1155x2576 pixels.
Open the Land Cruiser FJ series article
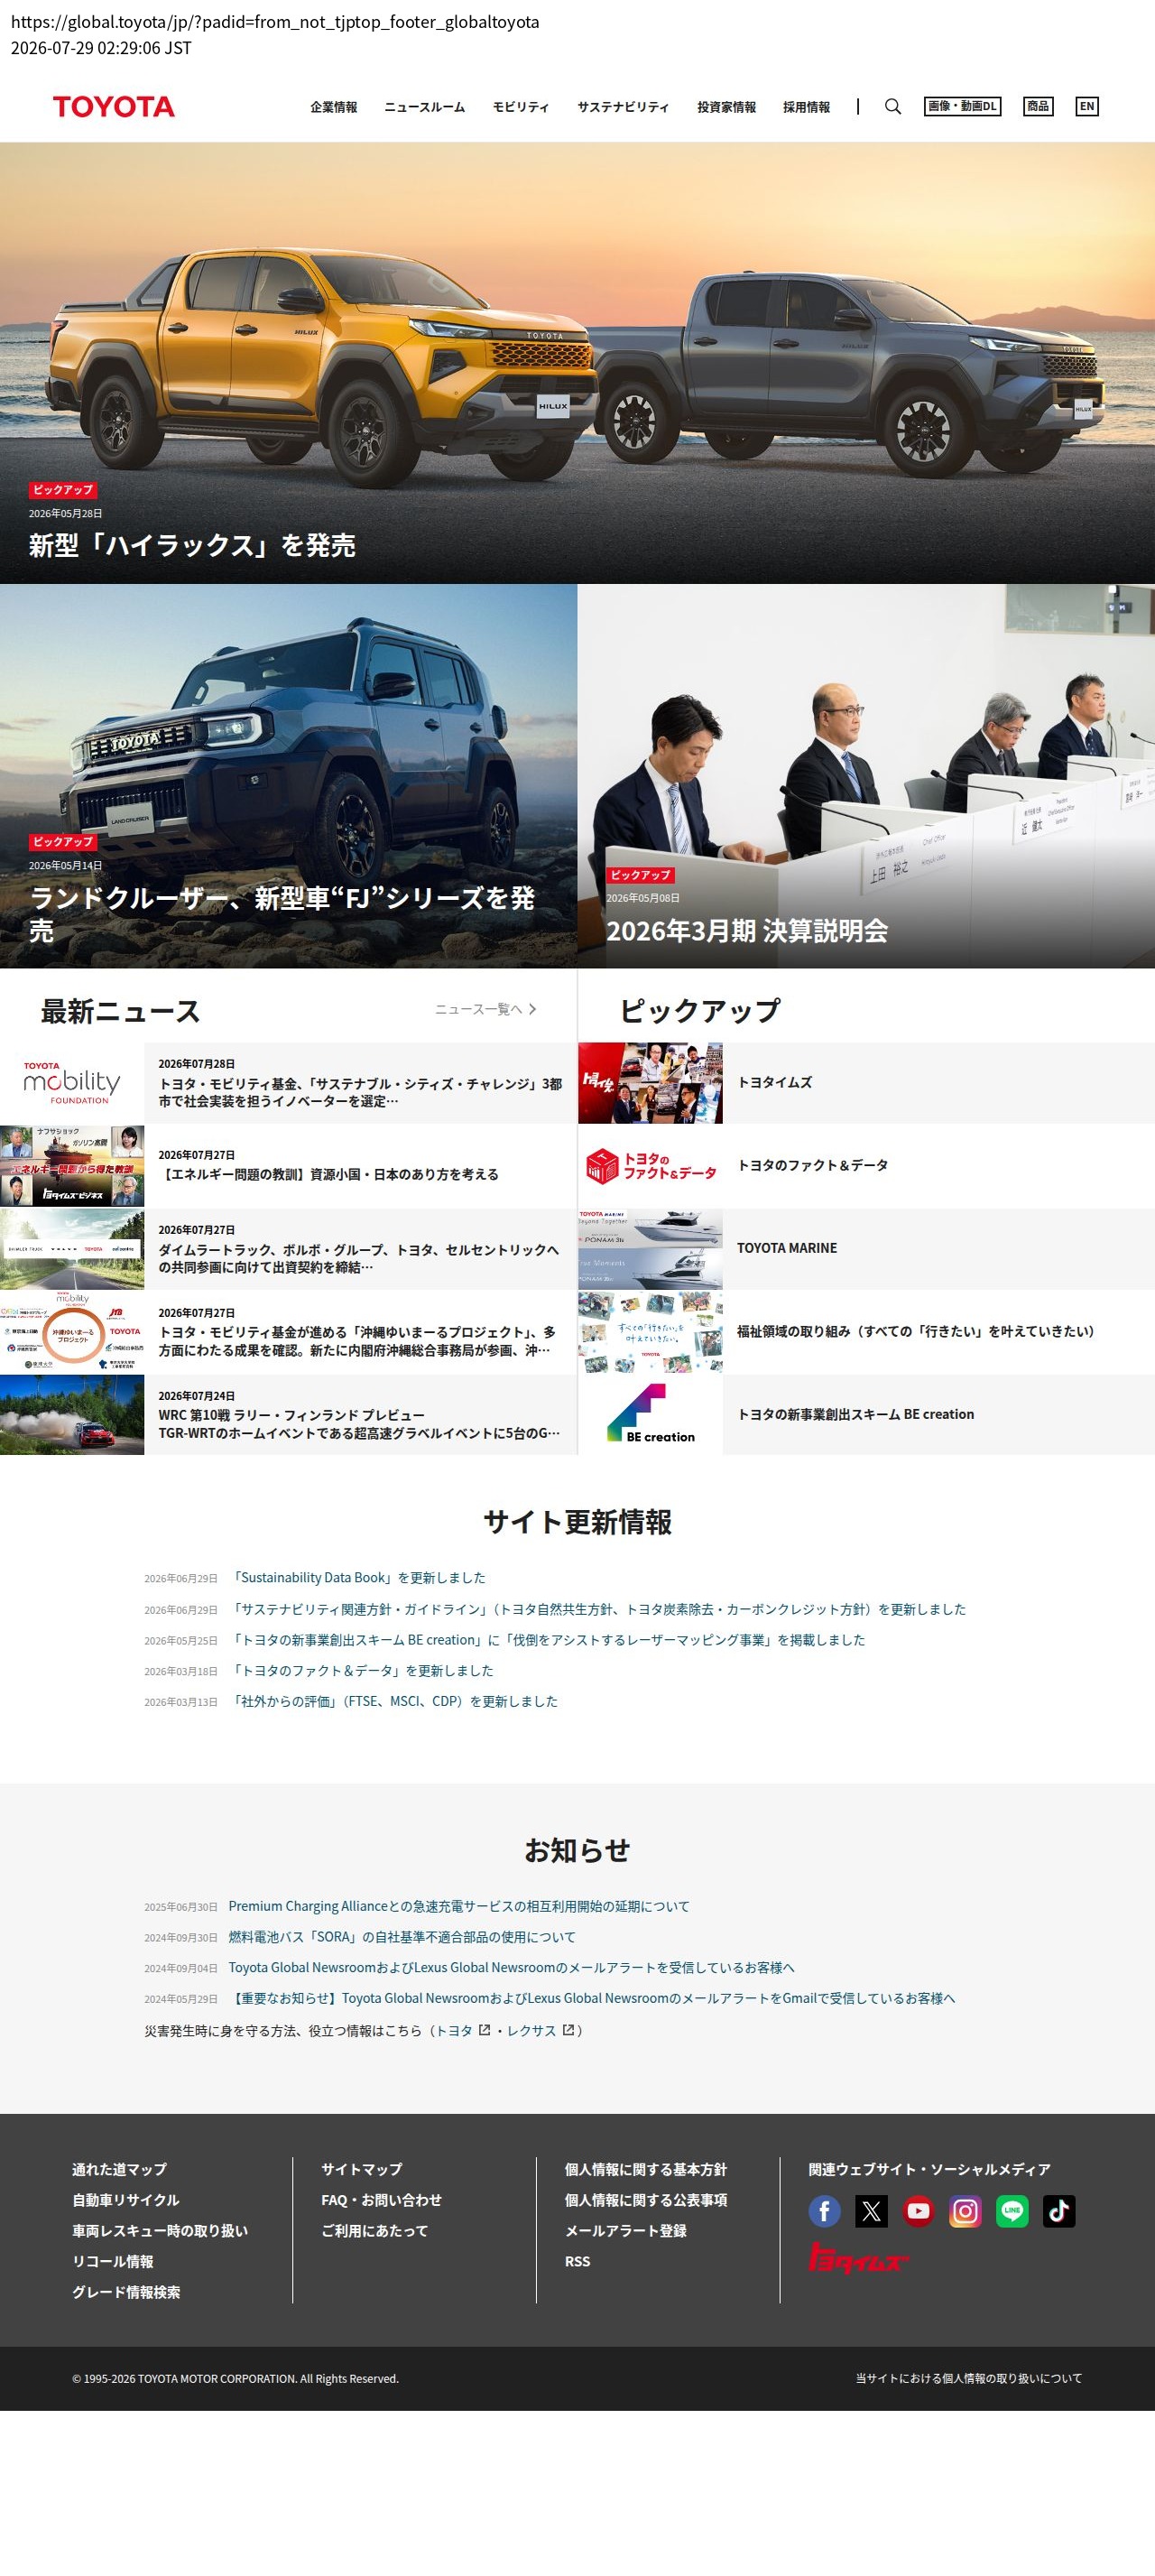pos(288,776)
